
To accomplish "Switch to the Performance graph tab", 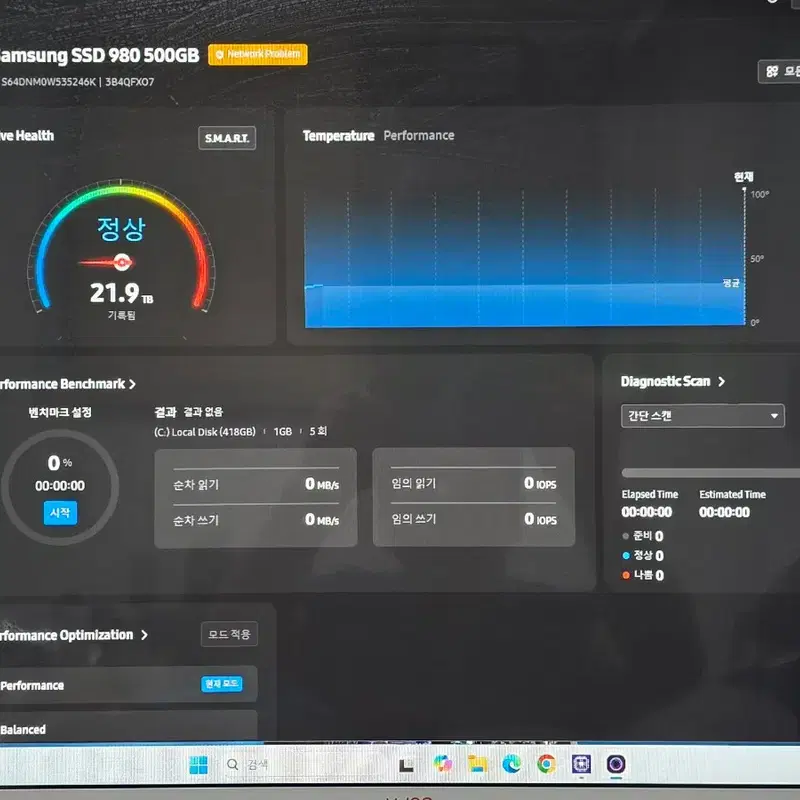I will coord(419,135).
